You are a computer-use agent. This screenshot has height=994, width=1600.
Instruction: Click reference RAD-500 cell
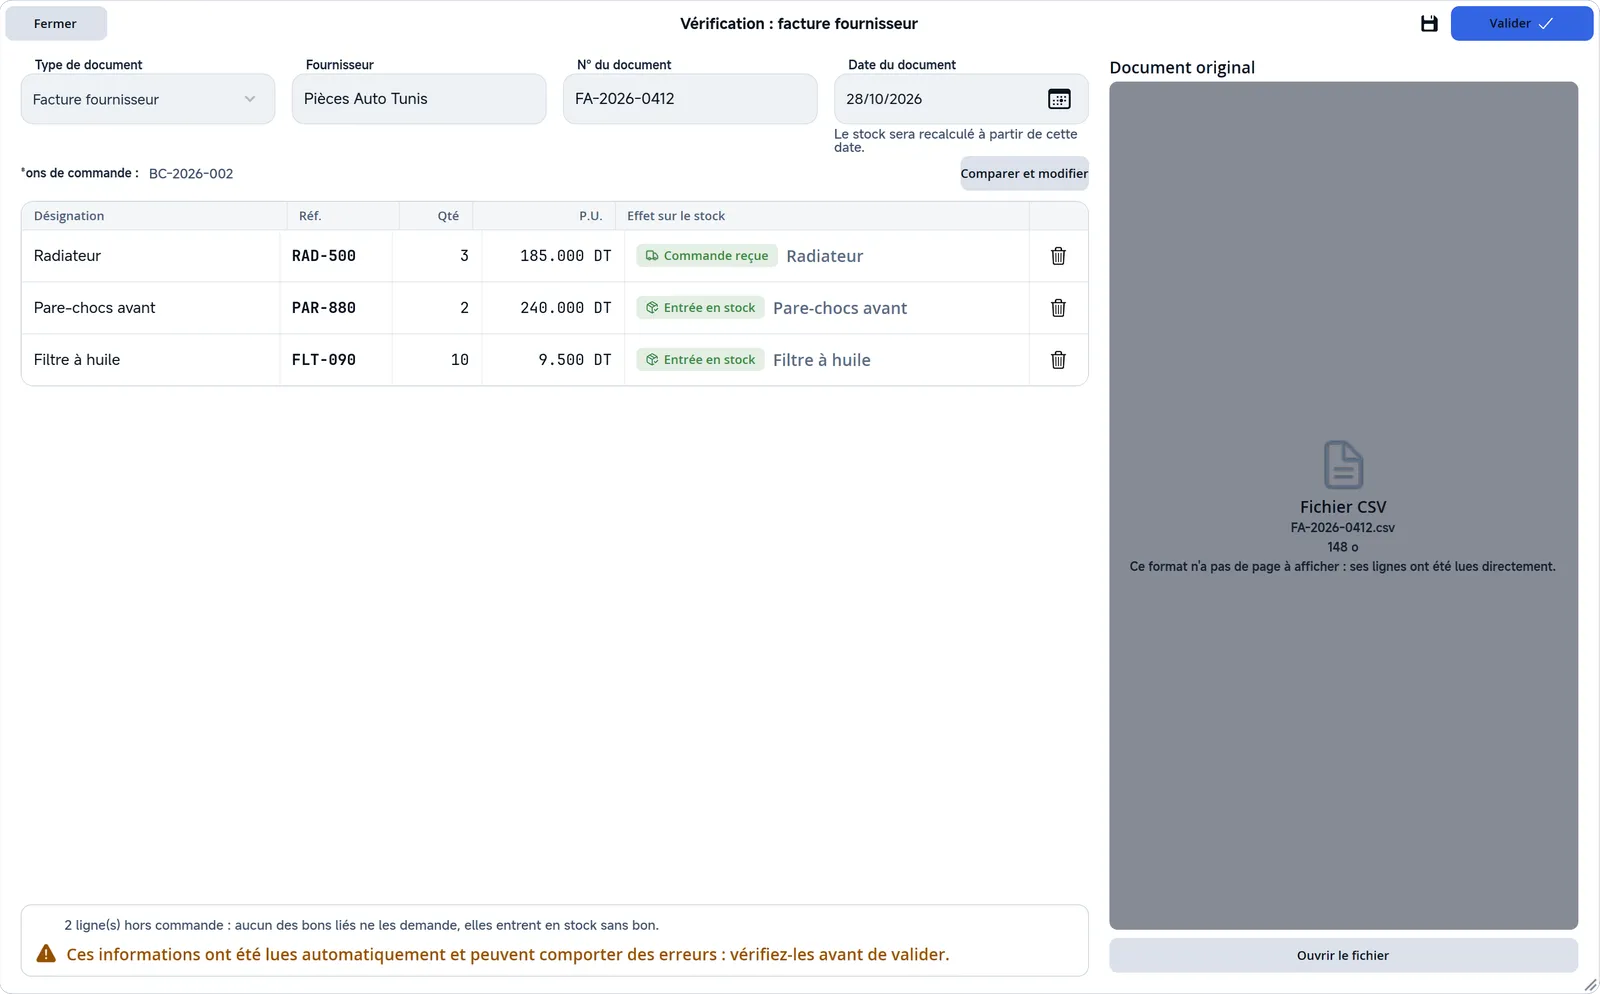(336, 256)
